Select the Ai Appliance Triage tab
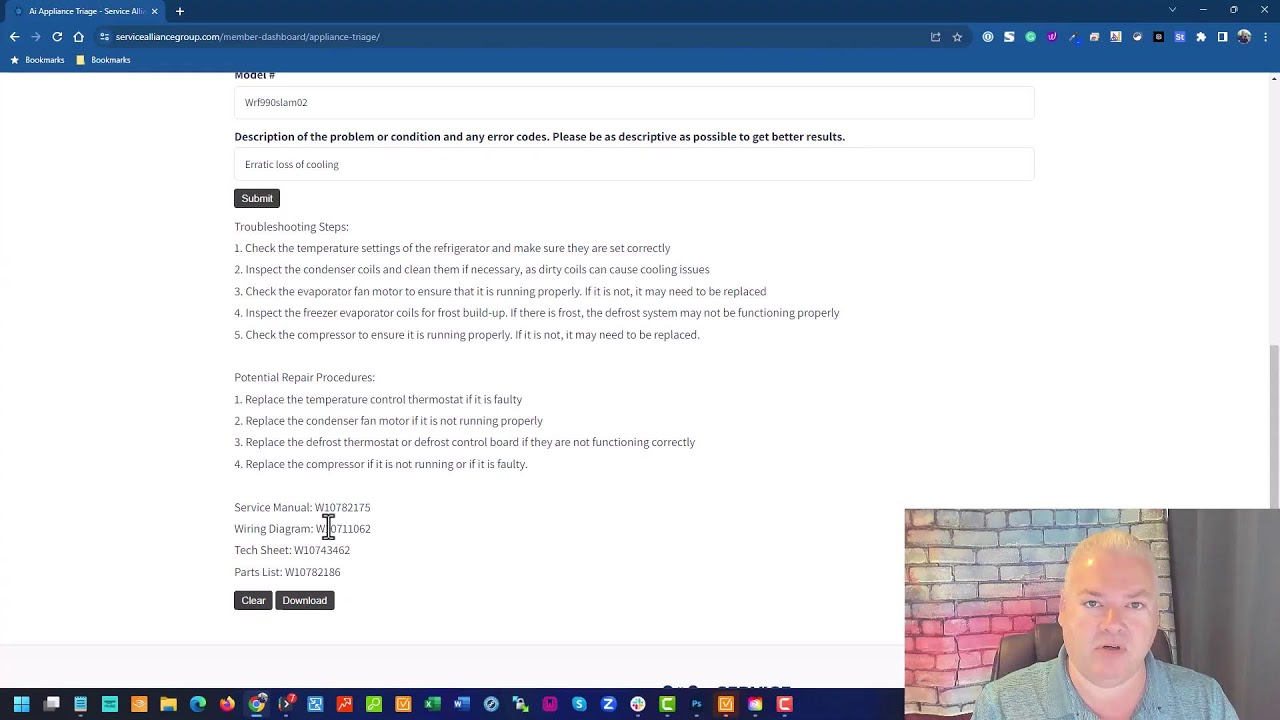The height and width of the screenshot is (720, 1280). pos(86,11)
